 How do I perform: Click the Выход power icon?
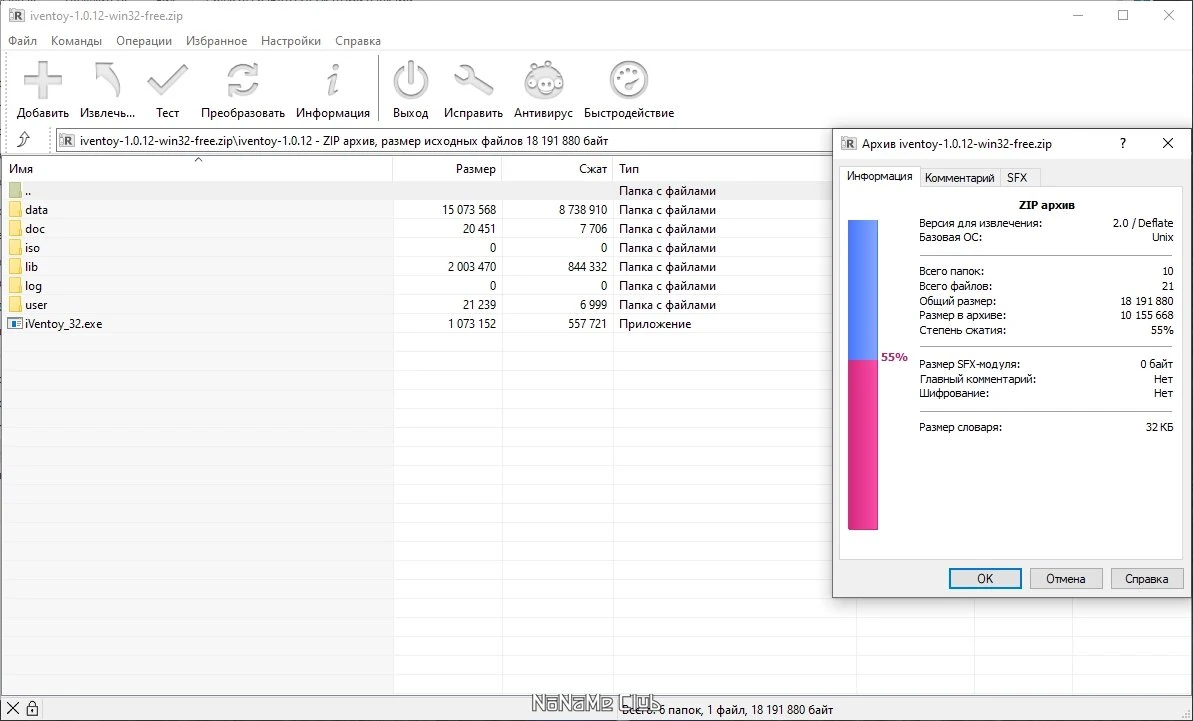coord(410,81)
